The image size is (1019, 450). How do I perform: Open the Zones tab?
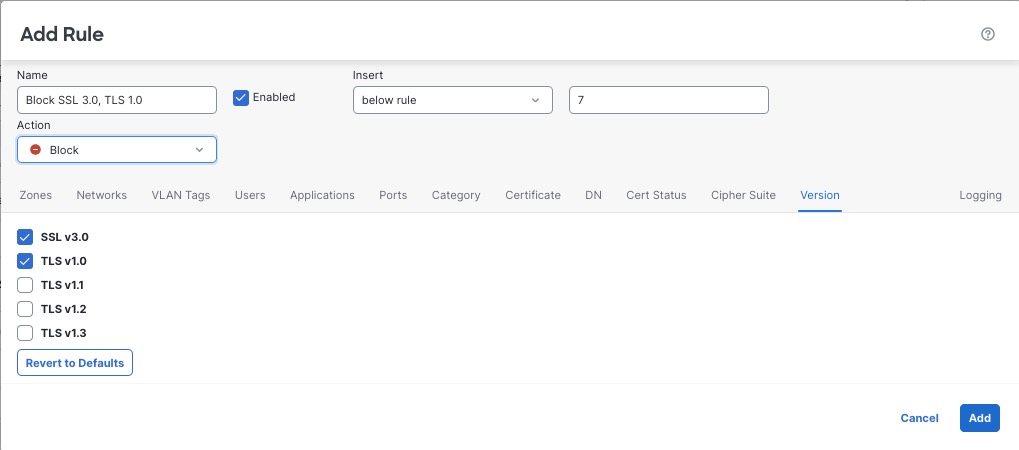tap(36, 195)
